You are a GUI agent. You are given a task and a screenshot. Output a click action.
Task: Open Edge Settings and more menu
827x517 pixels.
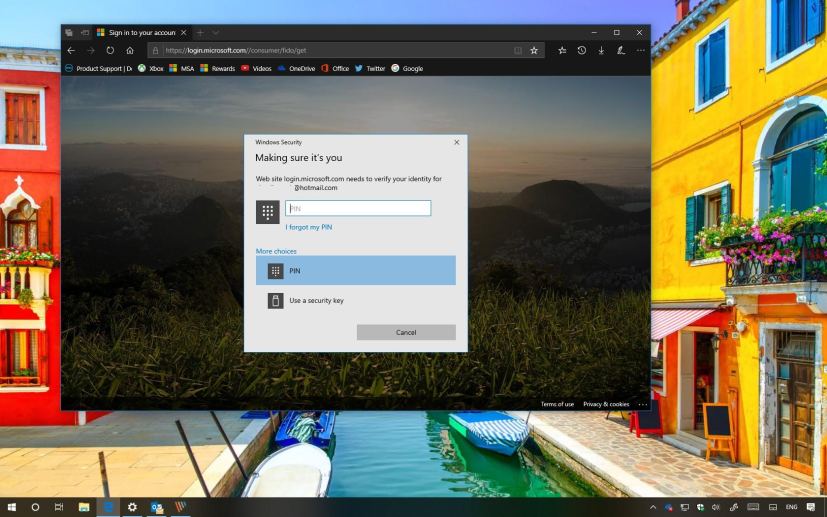640,51
